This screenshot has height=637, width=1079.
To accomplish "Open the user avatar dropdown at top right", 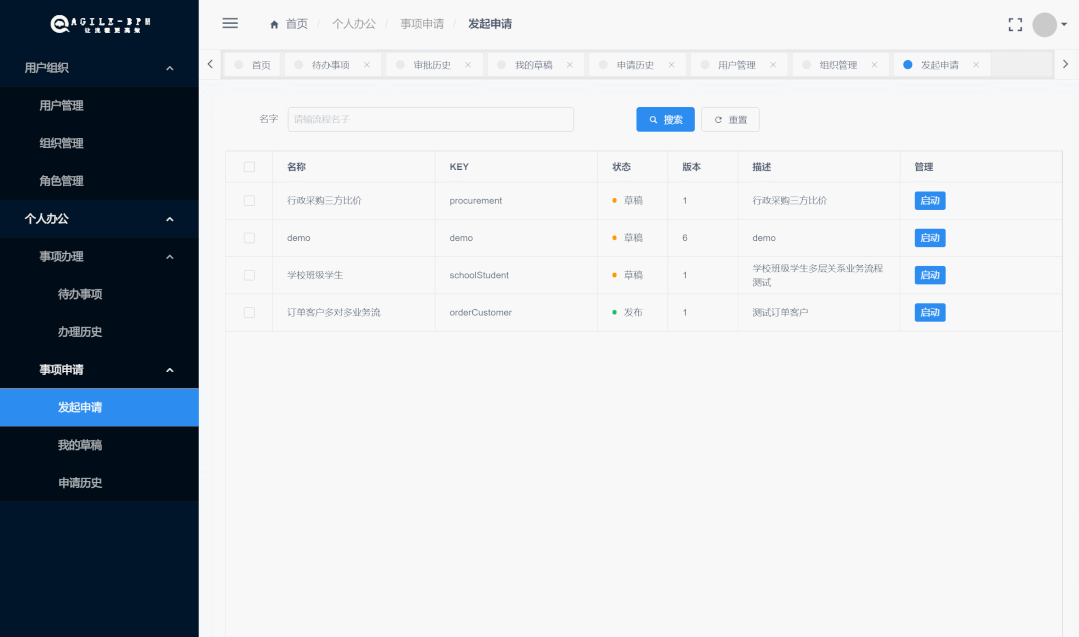I will [x=1043, y=23].
